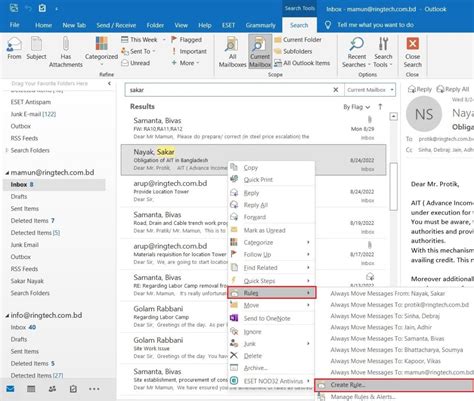Open the Calendar view icon
Screen dimensions: 474x401
[31, 389]
